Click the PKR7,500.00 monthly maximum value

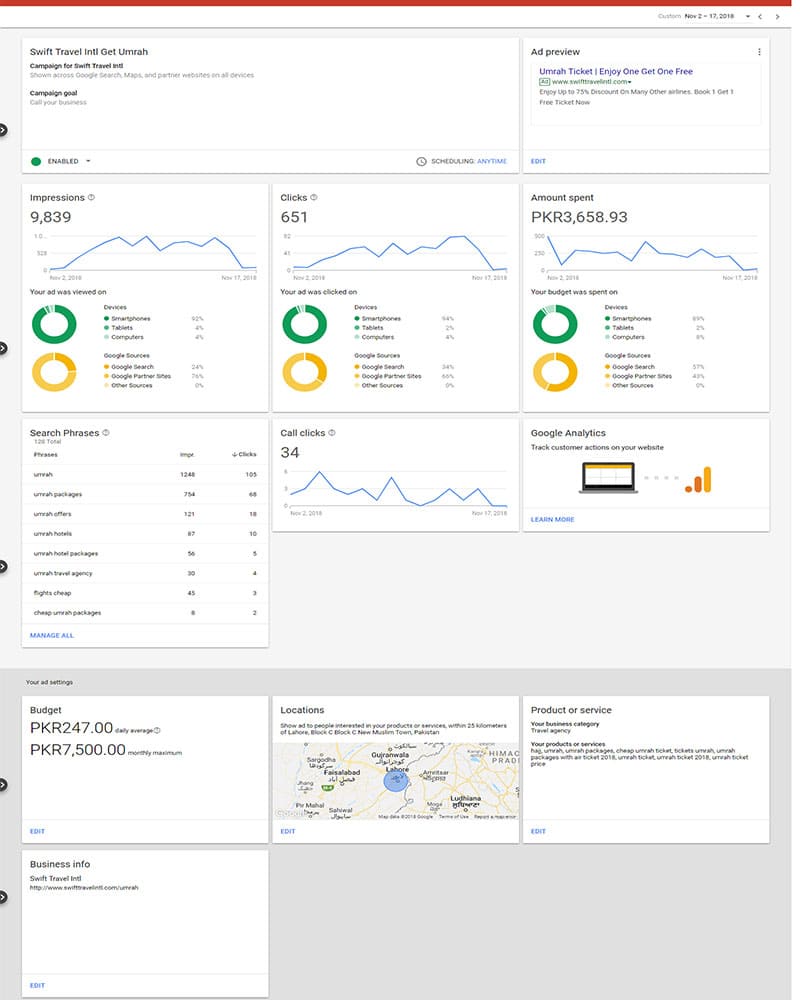(78, 750)
